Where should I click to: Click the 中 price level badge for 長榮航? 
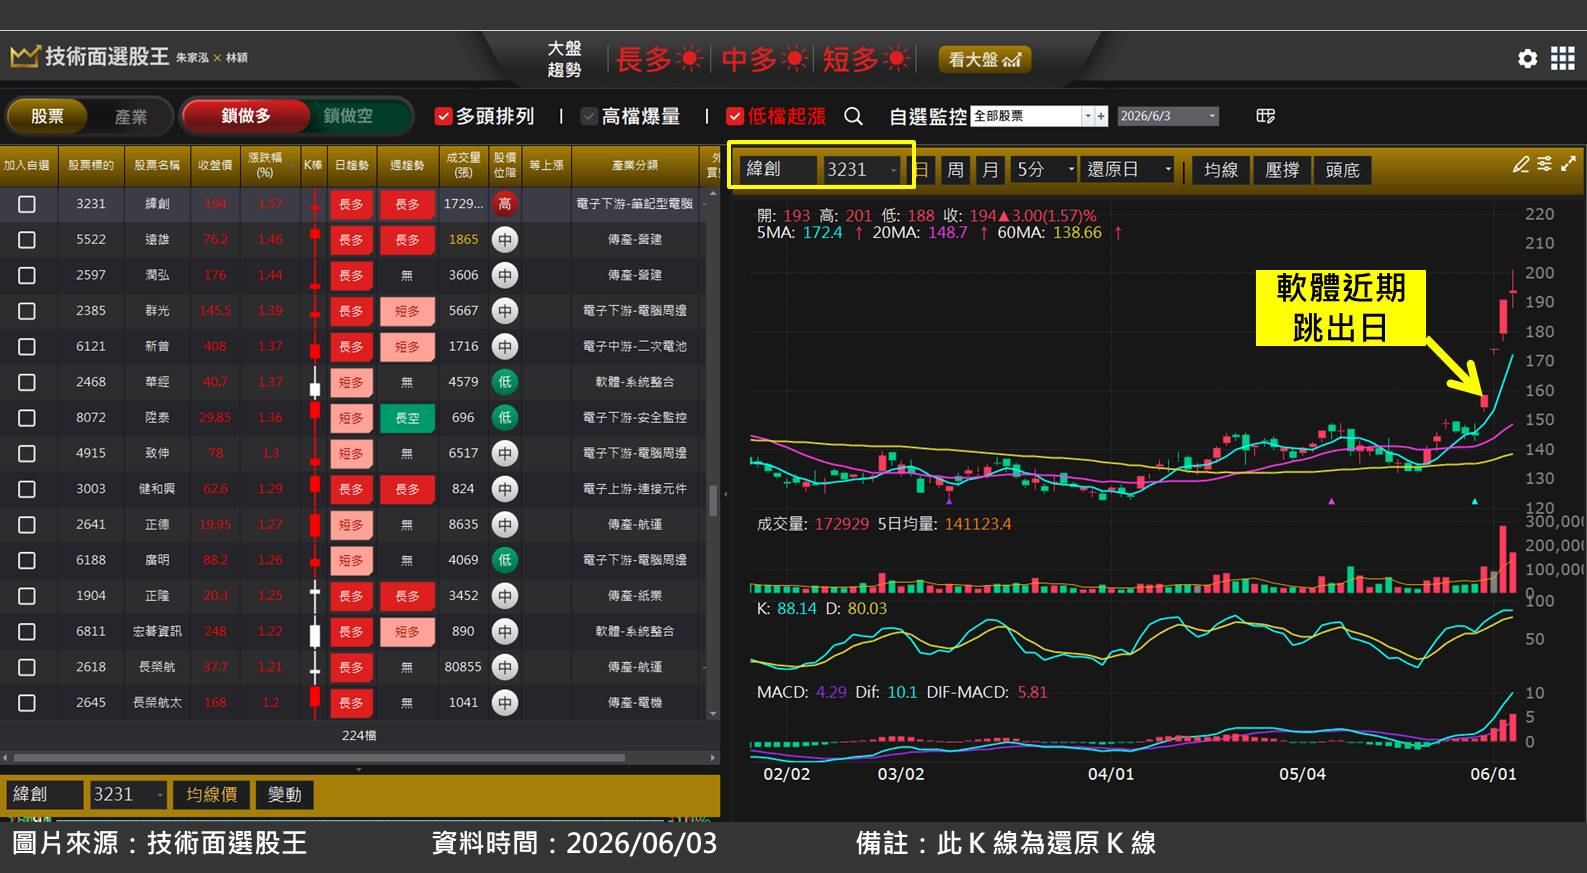(x=505, y=667)
